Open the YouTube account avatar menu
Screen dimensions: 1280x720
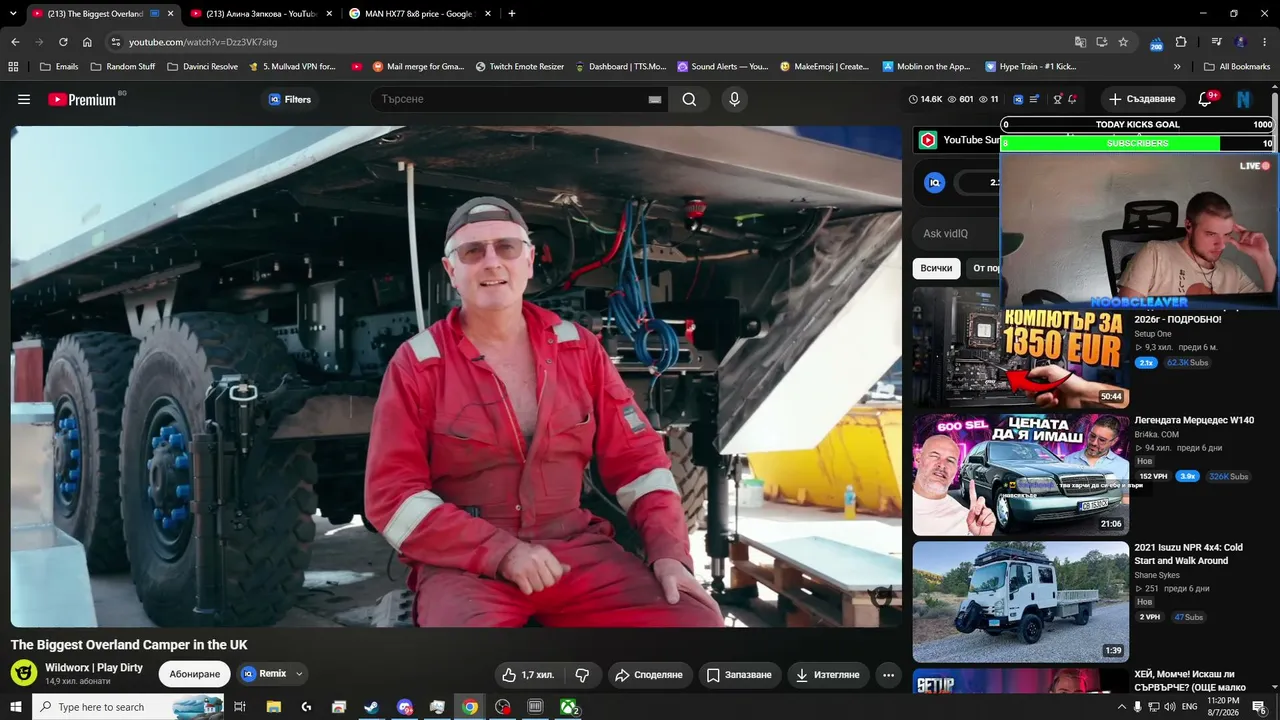[x=1244, y=99]
